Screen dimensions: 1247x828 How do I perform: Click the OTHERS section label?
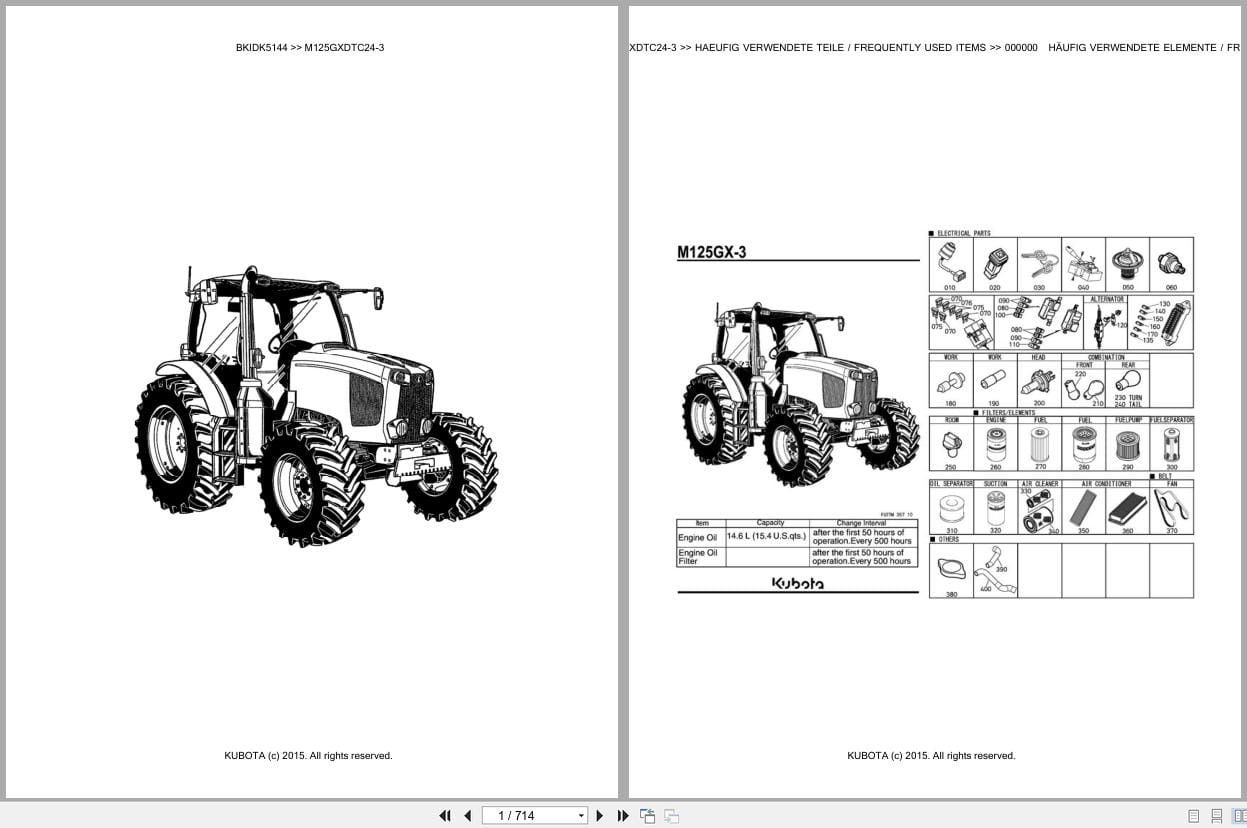click(948, 539)
